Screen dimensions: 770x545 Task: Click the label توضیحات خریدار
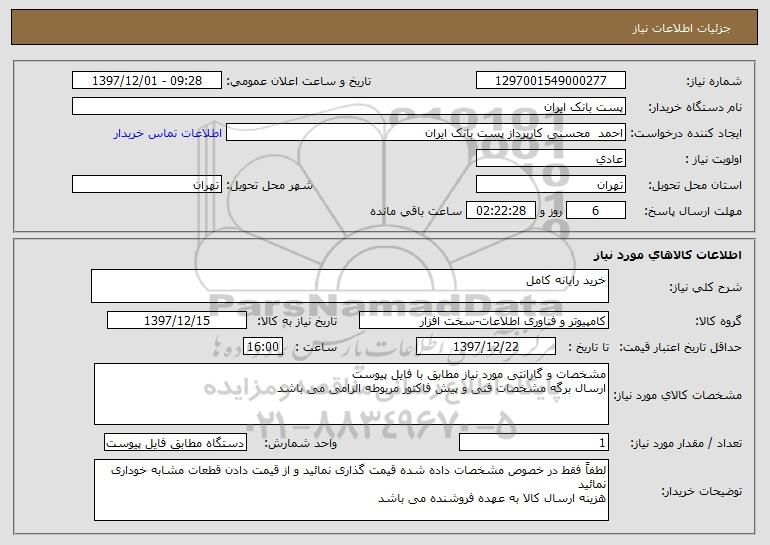701,490
